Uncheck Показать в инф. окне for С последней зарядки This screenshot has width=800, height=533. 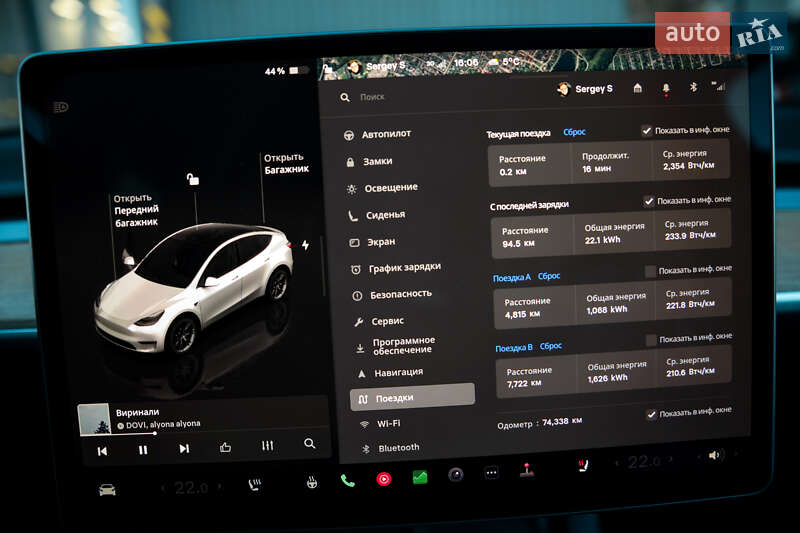click(x=648, y=201)
